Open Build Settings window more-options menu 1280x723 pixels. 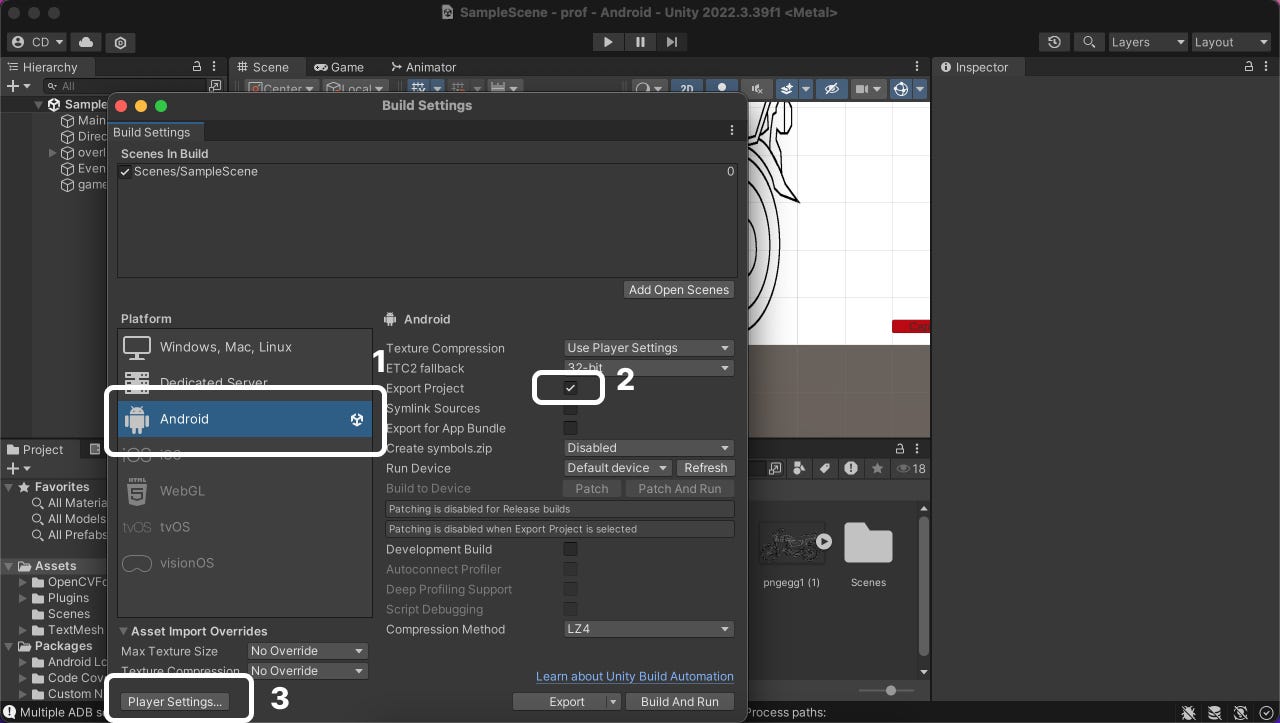coord(732,131)
